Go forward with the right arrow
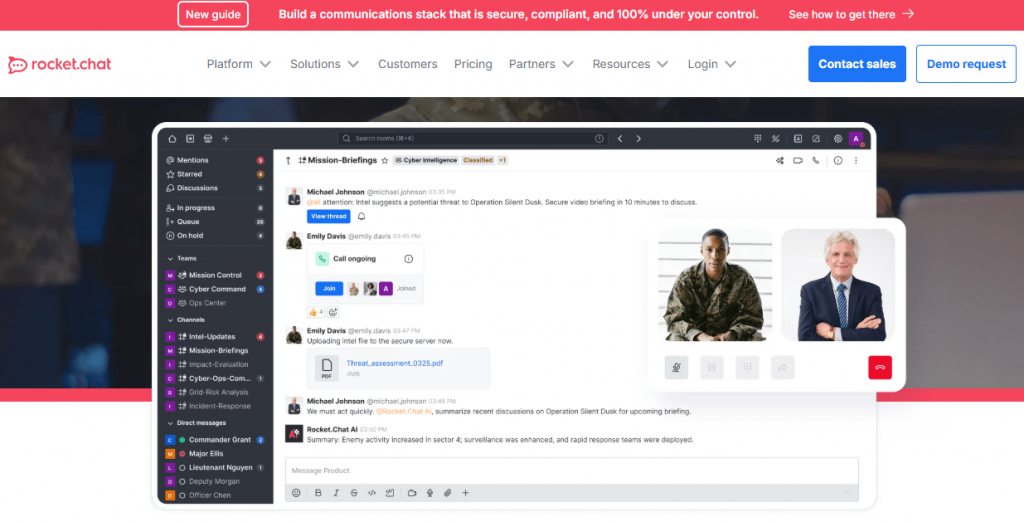The image size is (1024, 522). (x=639, y=139)
